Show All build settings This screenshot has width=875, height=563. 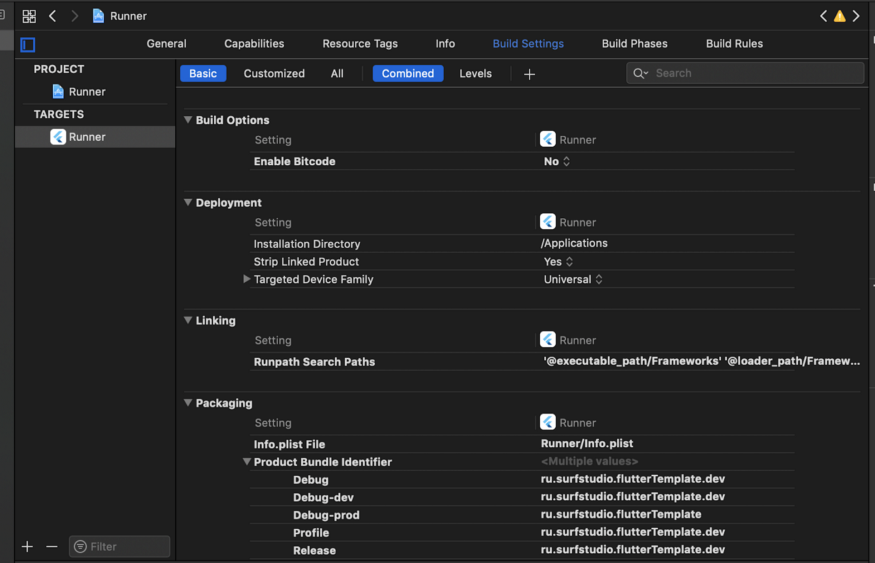[337, 73]
